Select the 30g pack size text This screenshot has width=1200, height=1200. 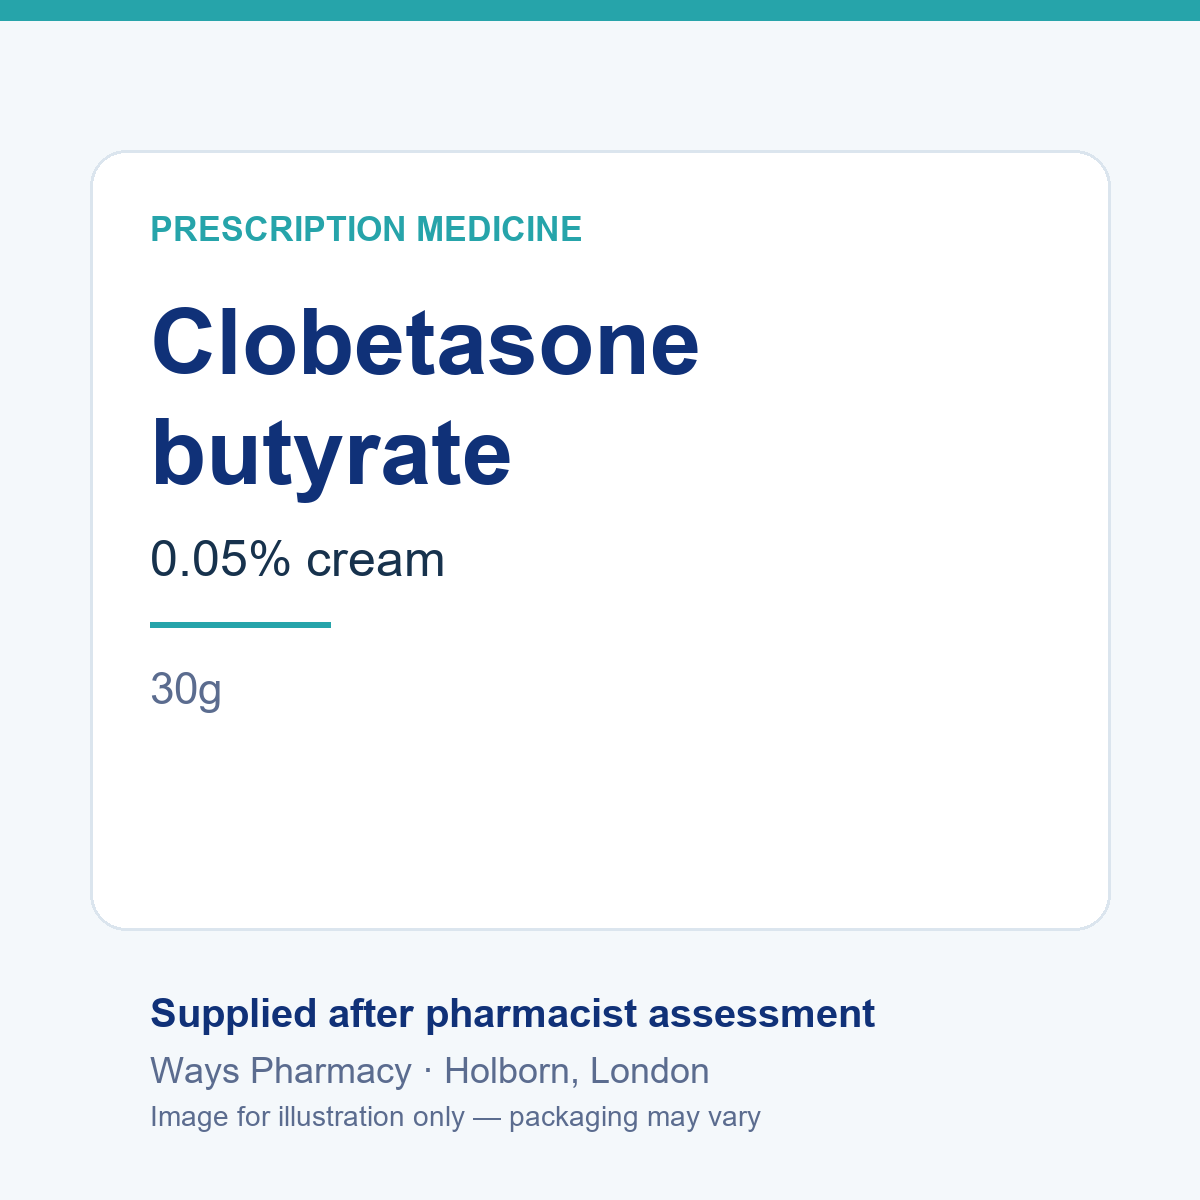point(186,690)
